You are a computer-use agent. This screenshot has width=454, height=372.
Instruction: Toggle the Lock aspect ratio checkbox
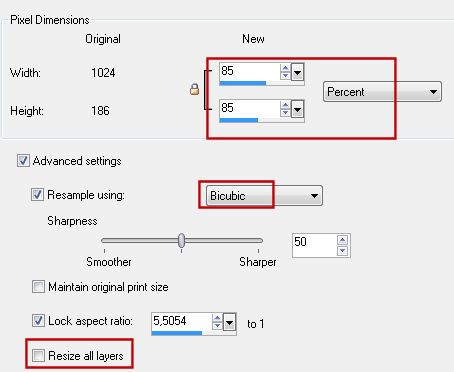[x=38, y=321]
